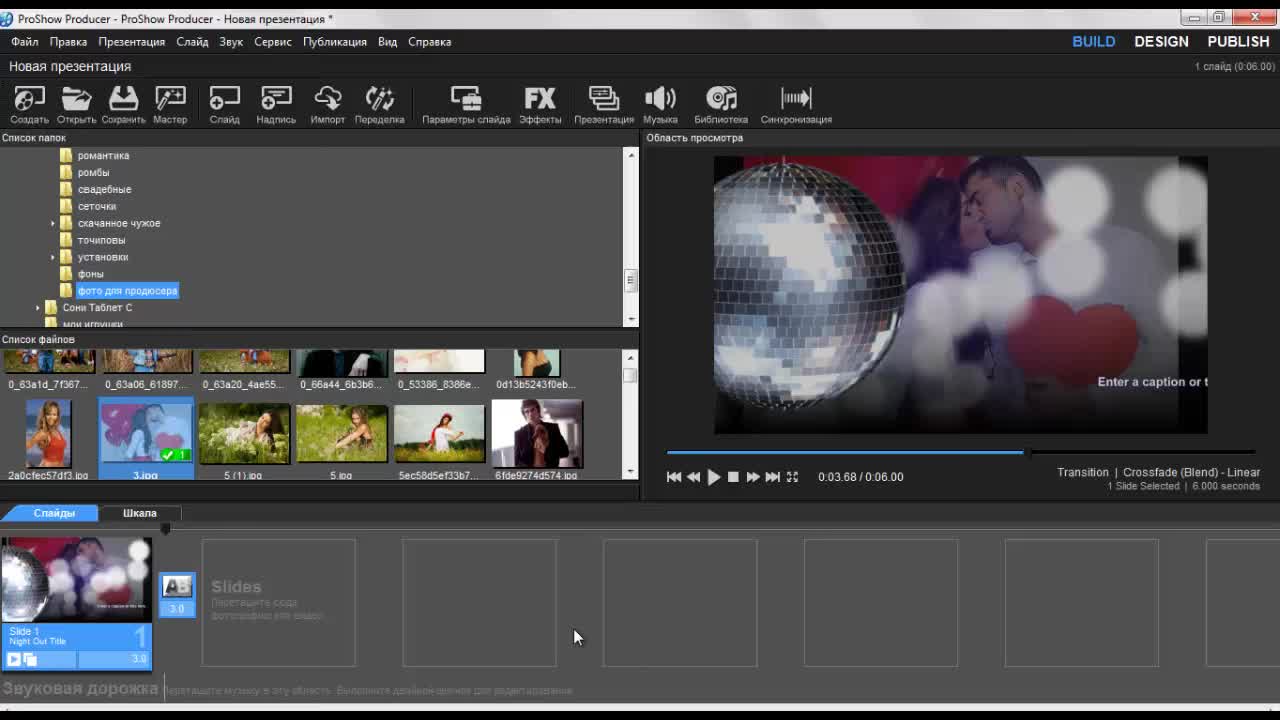Switch to the DESIGN workspace
The width and height of the screenshot is (1280, 720).
coord(1161,42)
